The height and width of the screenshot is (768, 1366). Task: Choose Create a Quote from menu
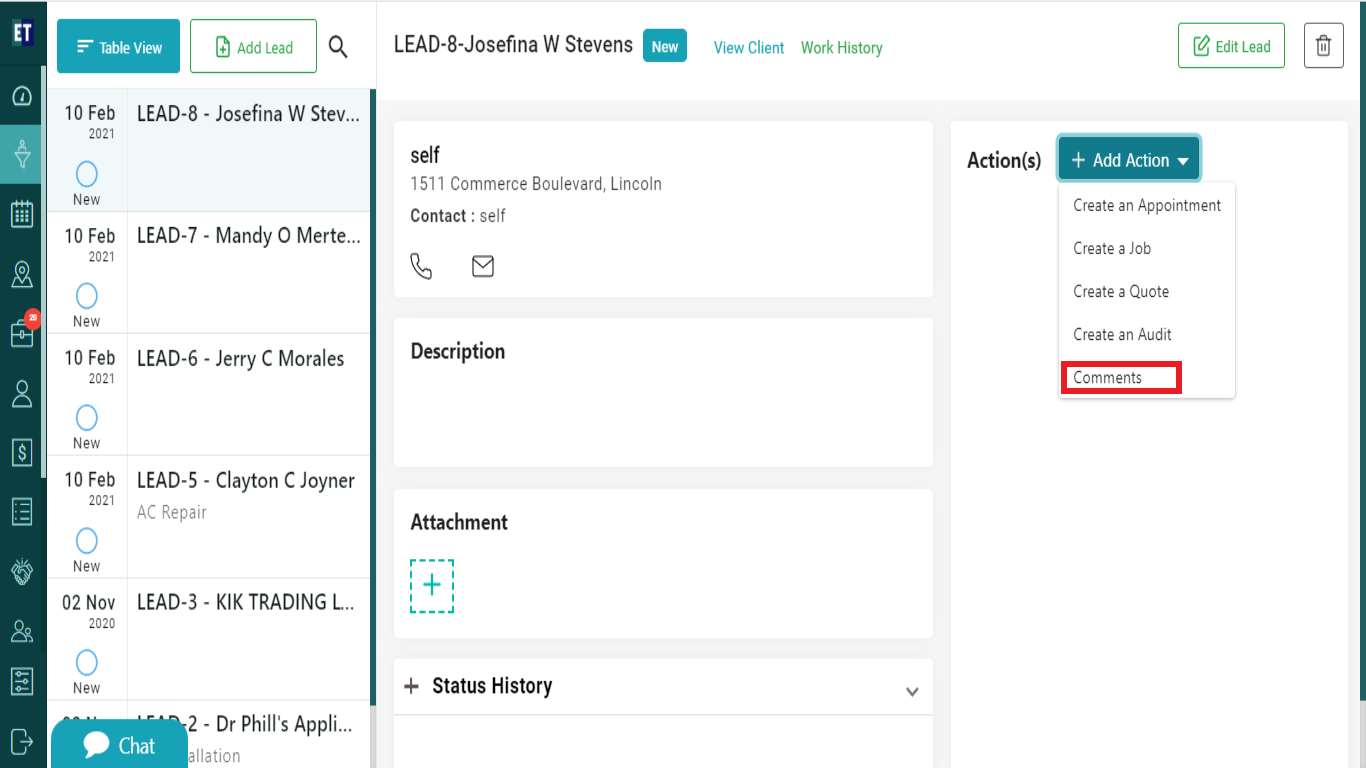pyautogui.click(x=1147, y=291)
